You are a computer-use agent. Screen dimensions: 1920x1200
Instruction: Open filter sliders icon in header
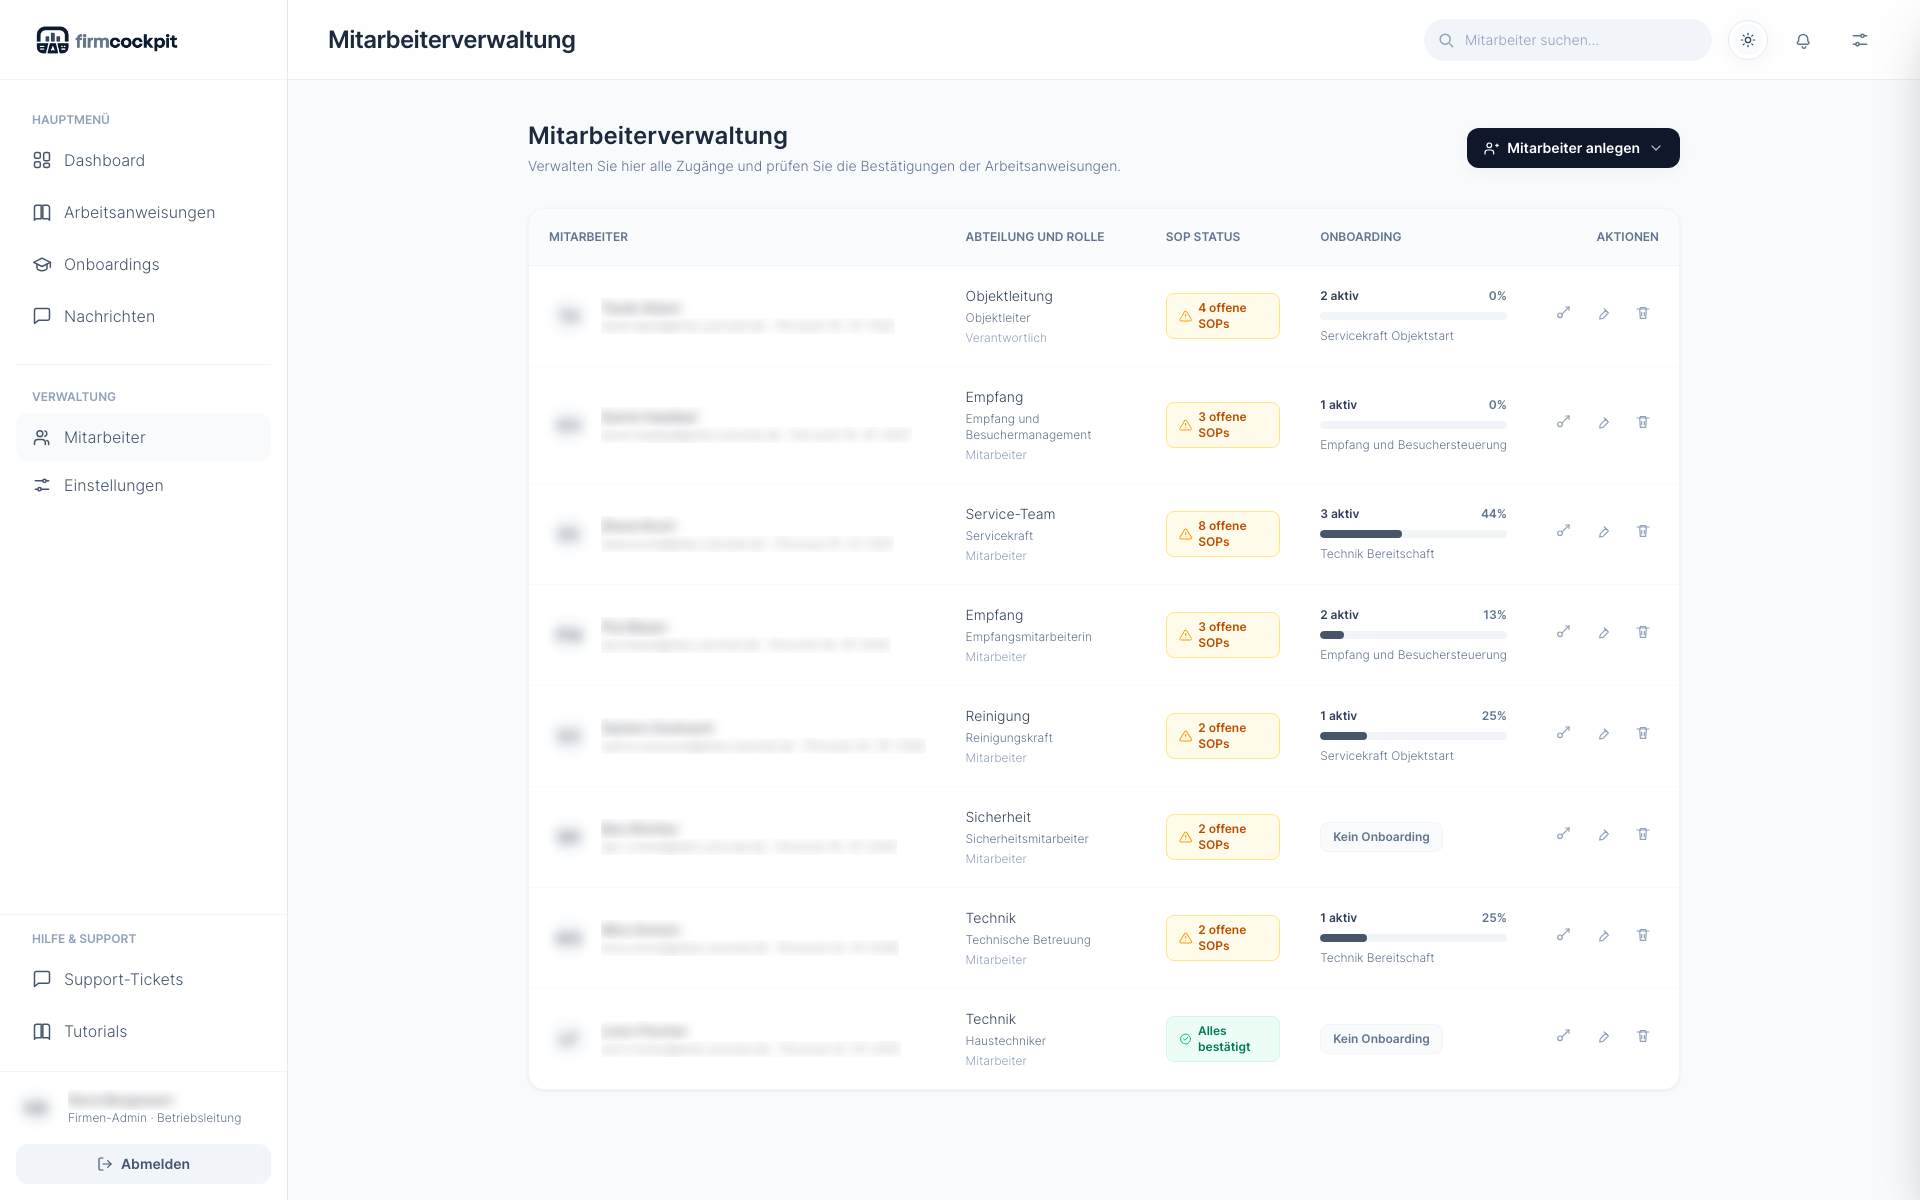[x=1859, y=40]
